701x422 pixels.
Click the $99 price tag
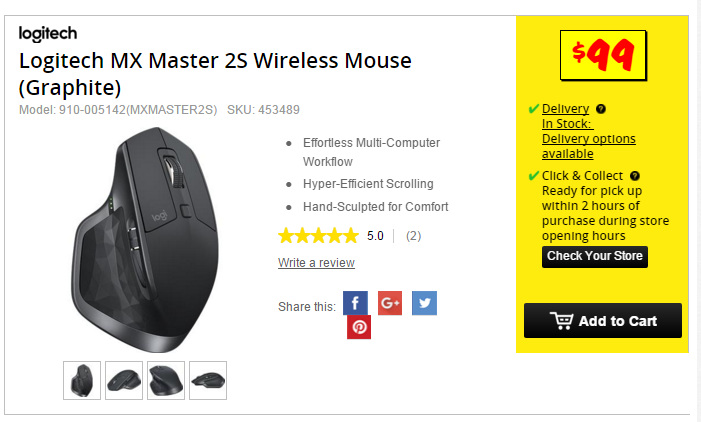(603, 55)
